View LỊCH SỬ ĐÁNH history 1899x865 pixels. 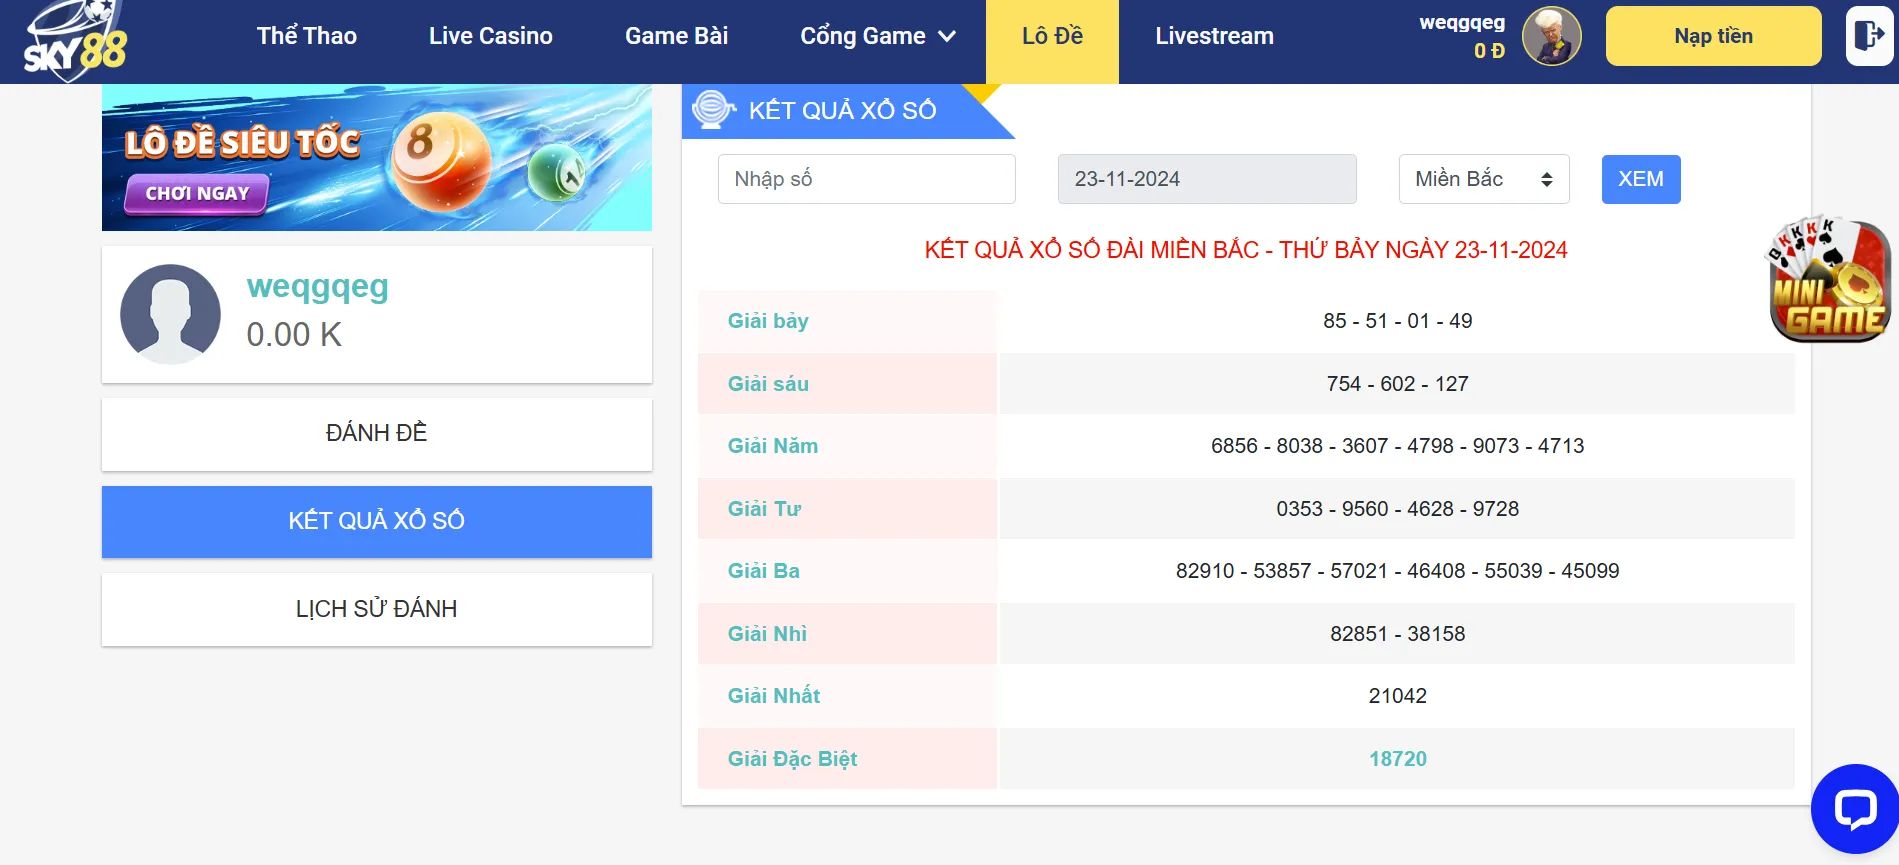(376, 609)
